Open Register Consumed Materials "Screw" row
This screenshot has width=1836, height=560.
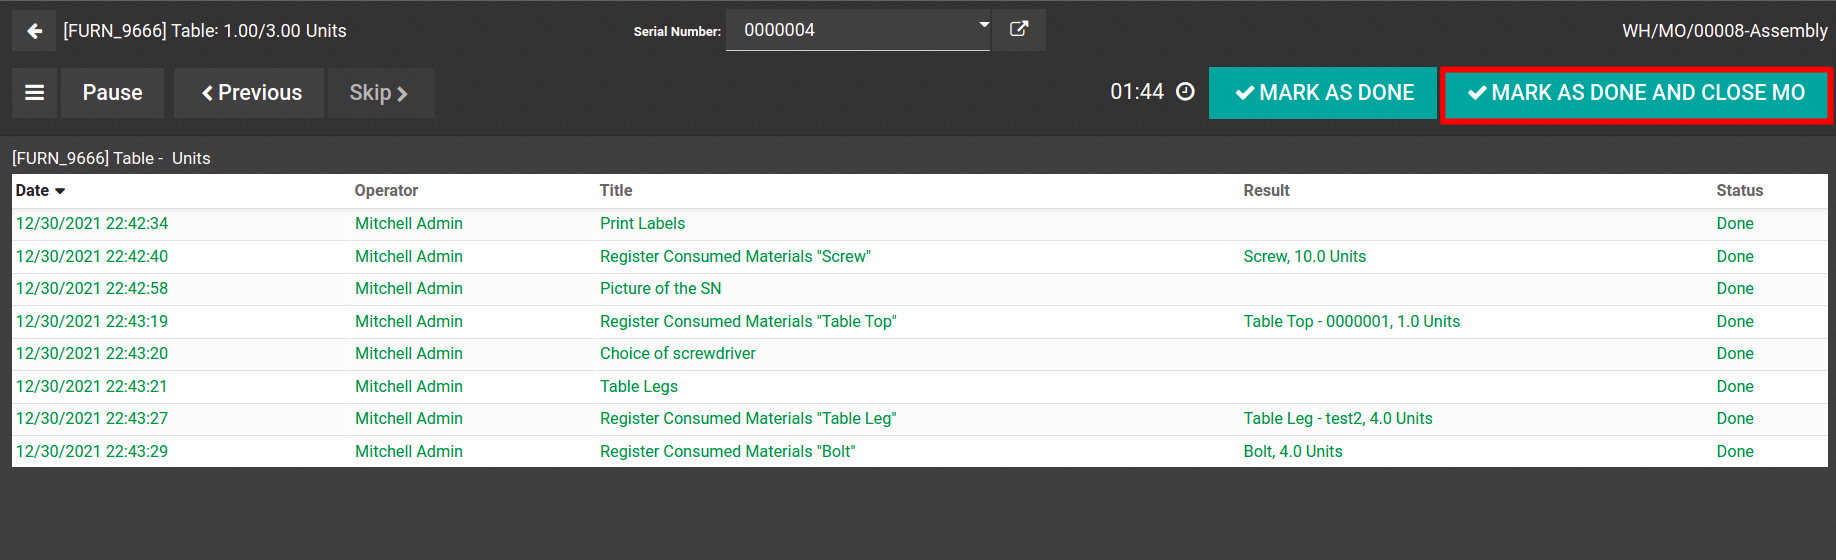[735, 256]
